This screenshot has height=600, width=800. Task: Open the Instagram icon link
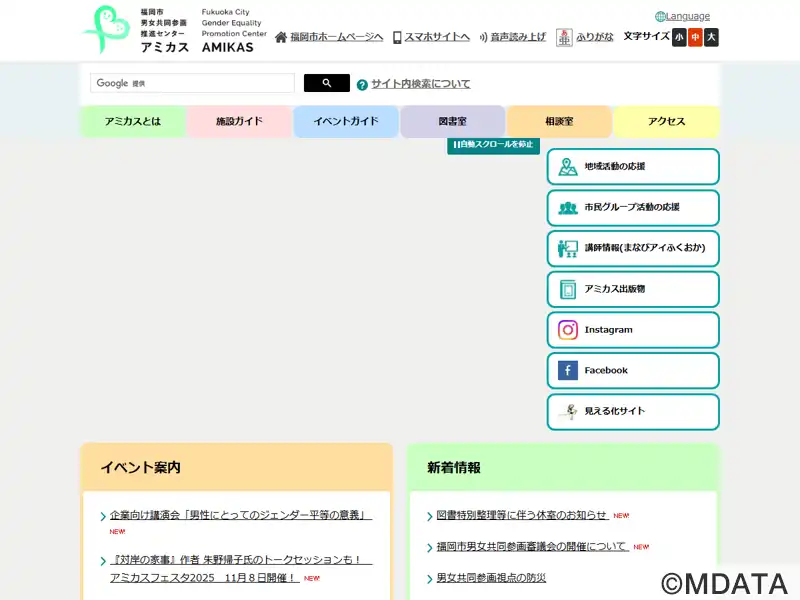pos(568,330)
